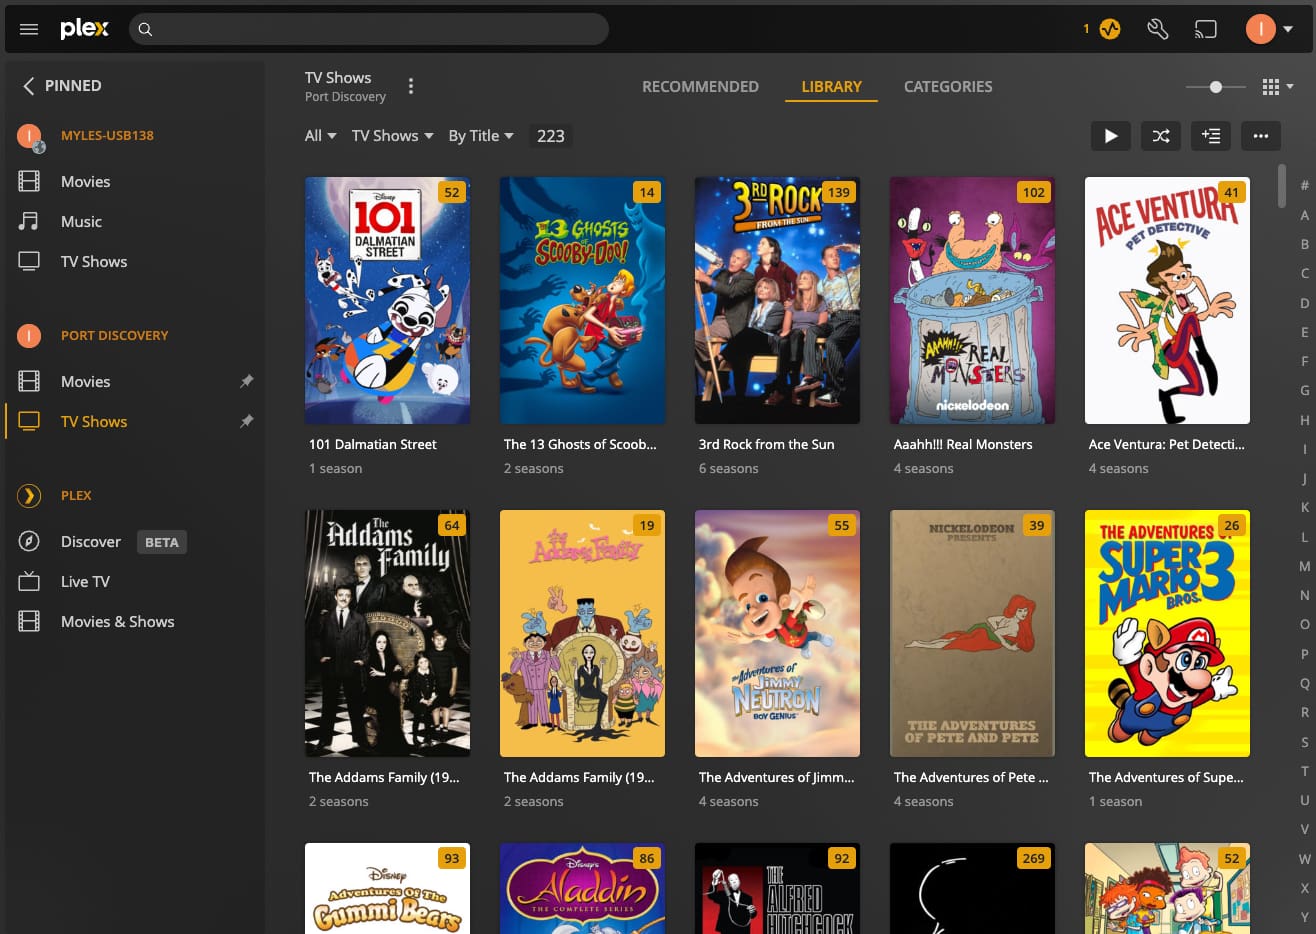
Task: Switch to the Recommended tab
Action: coord(700,86)
